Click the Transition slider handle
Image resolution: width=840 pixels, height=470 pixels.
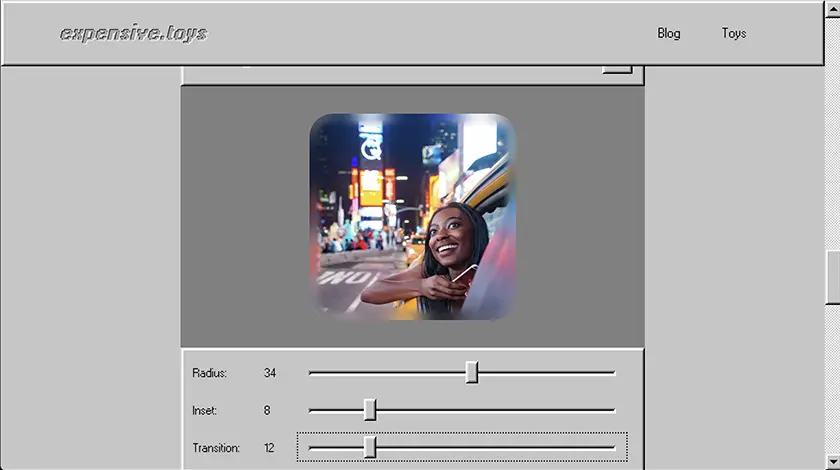(x=370, y=447)
